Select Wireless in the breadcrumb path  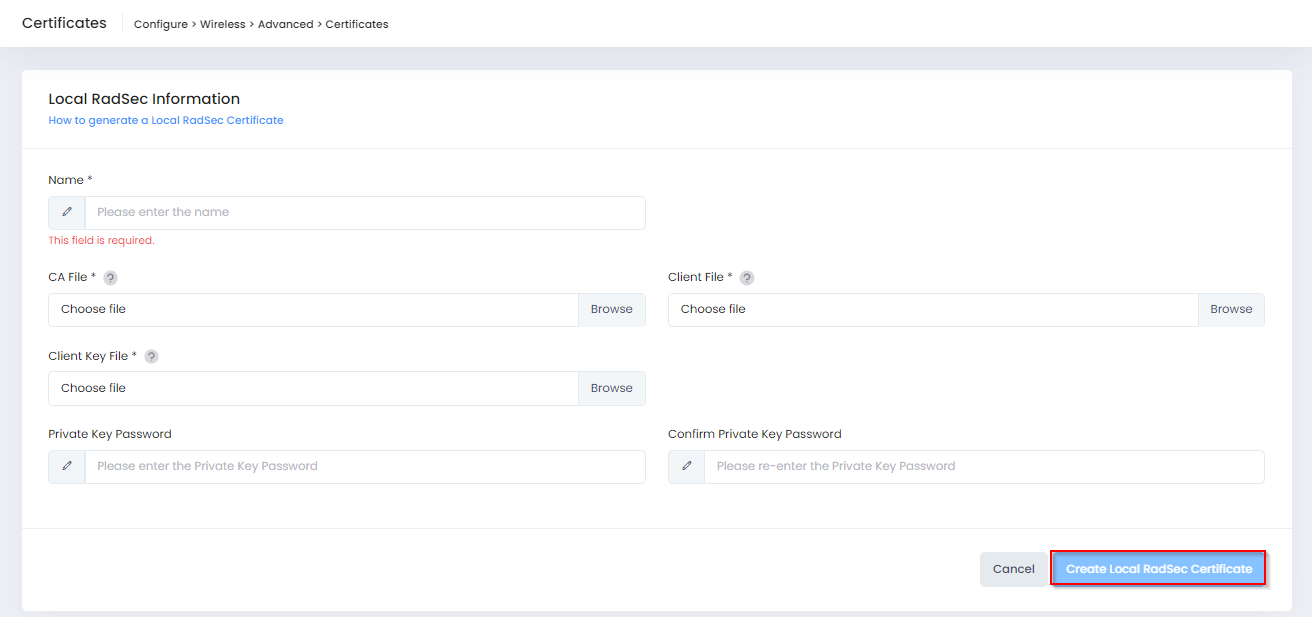tap(222, 24)
